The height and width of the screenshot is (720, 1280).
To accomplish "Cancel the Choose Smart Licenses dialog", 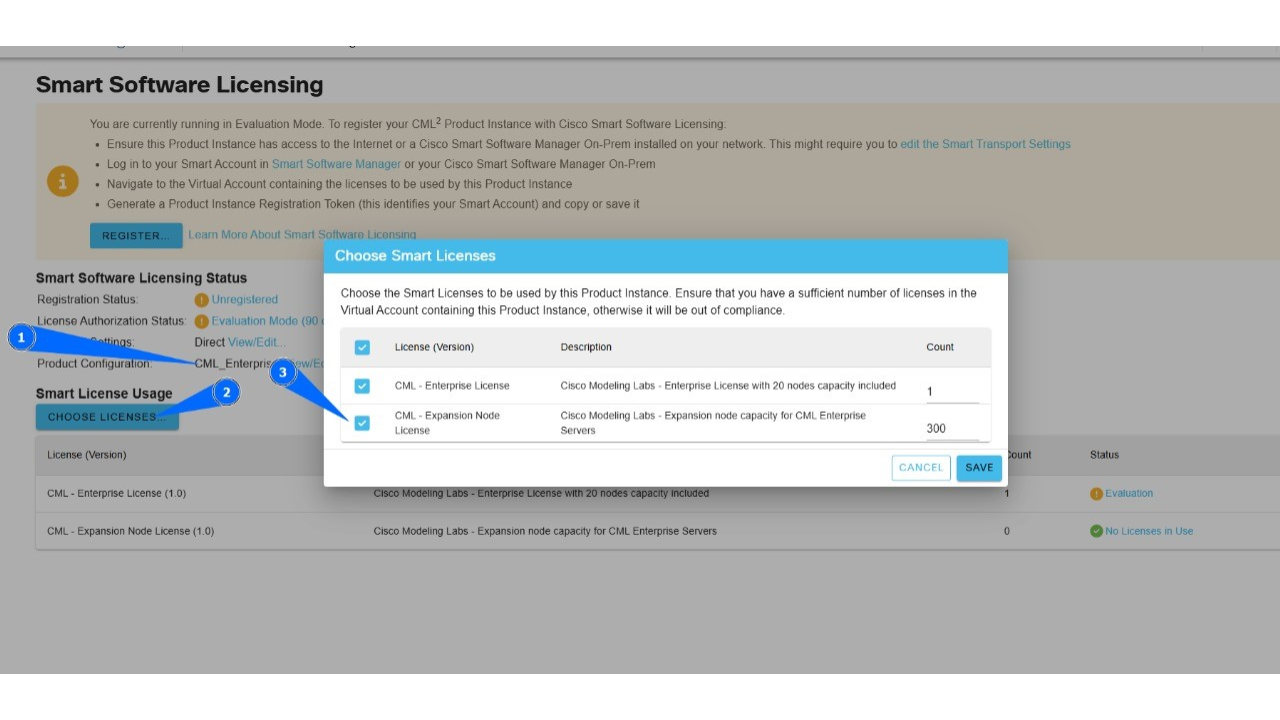I will coord(920,468).
